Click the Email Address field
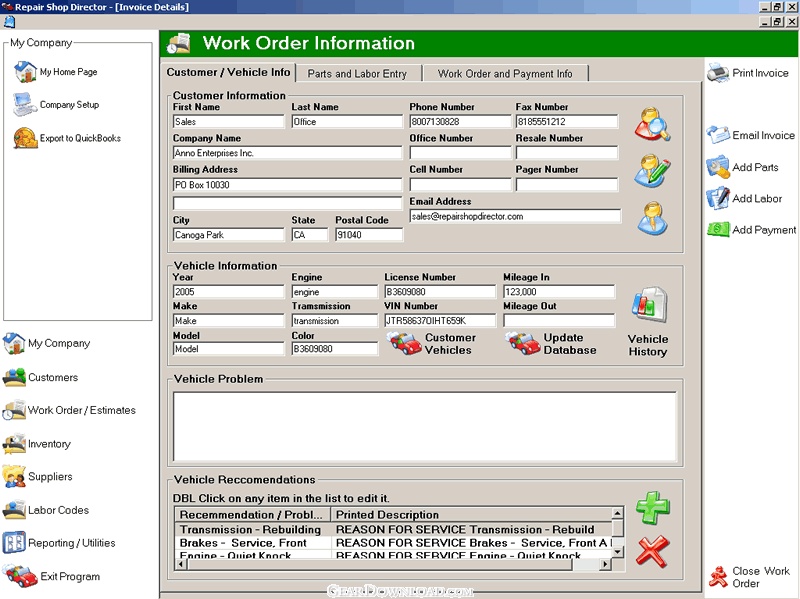The image size is (800, 599). click(x=515, y=216)
